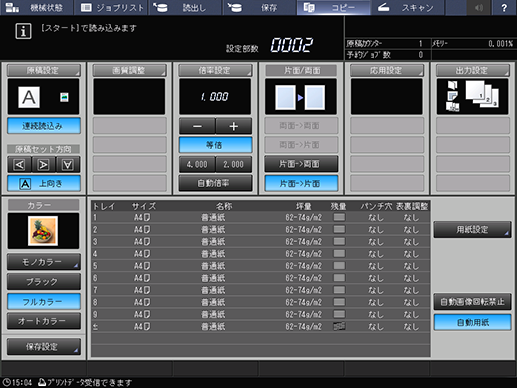Toggle 自動画像回転禁止 auto rotation off
The image size is (517, 388).
[472, 302]
